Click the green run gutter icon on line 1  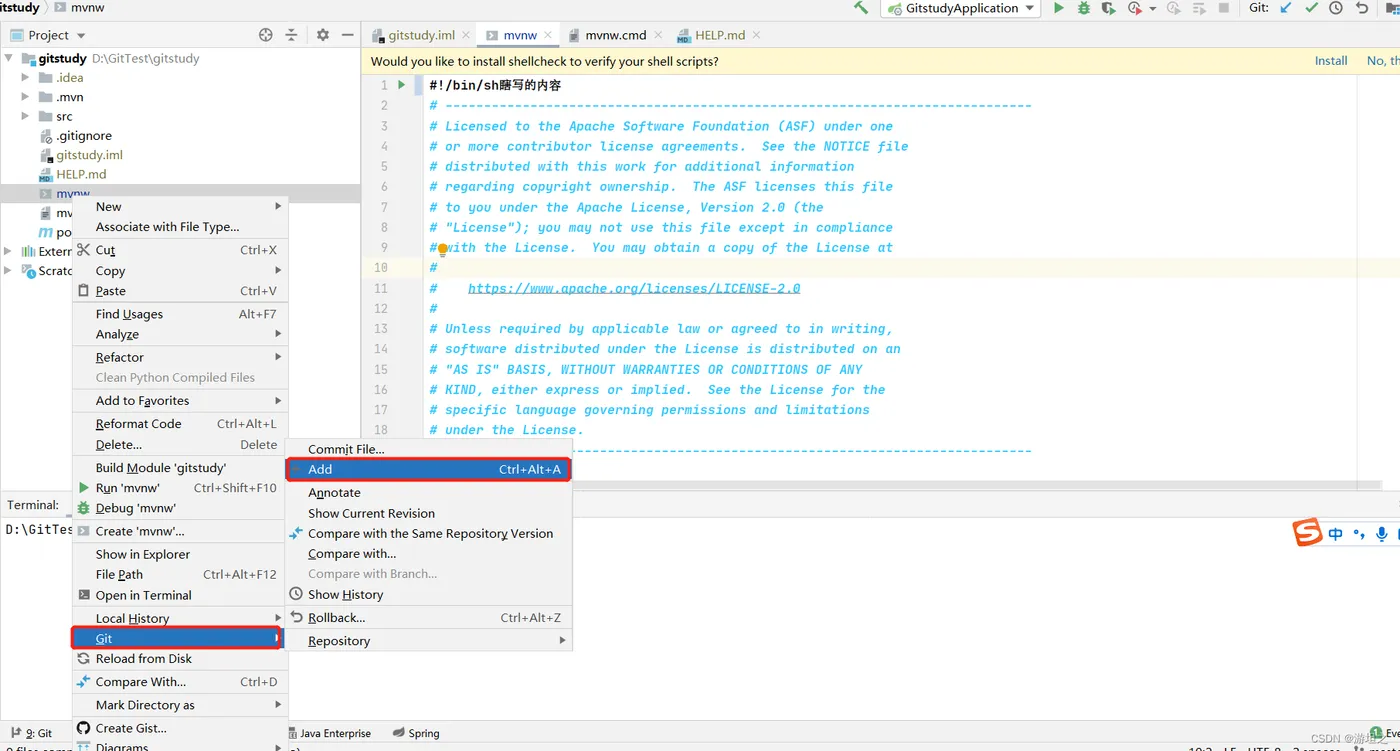402,85
